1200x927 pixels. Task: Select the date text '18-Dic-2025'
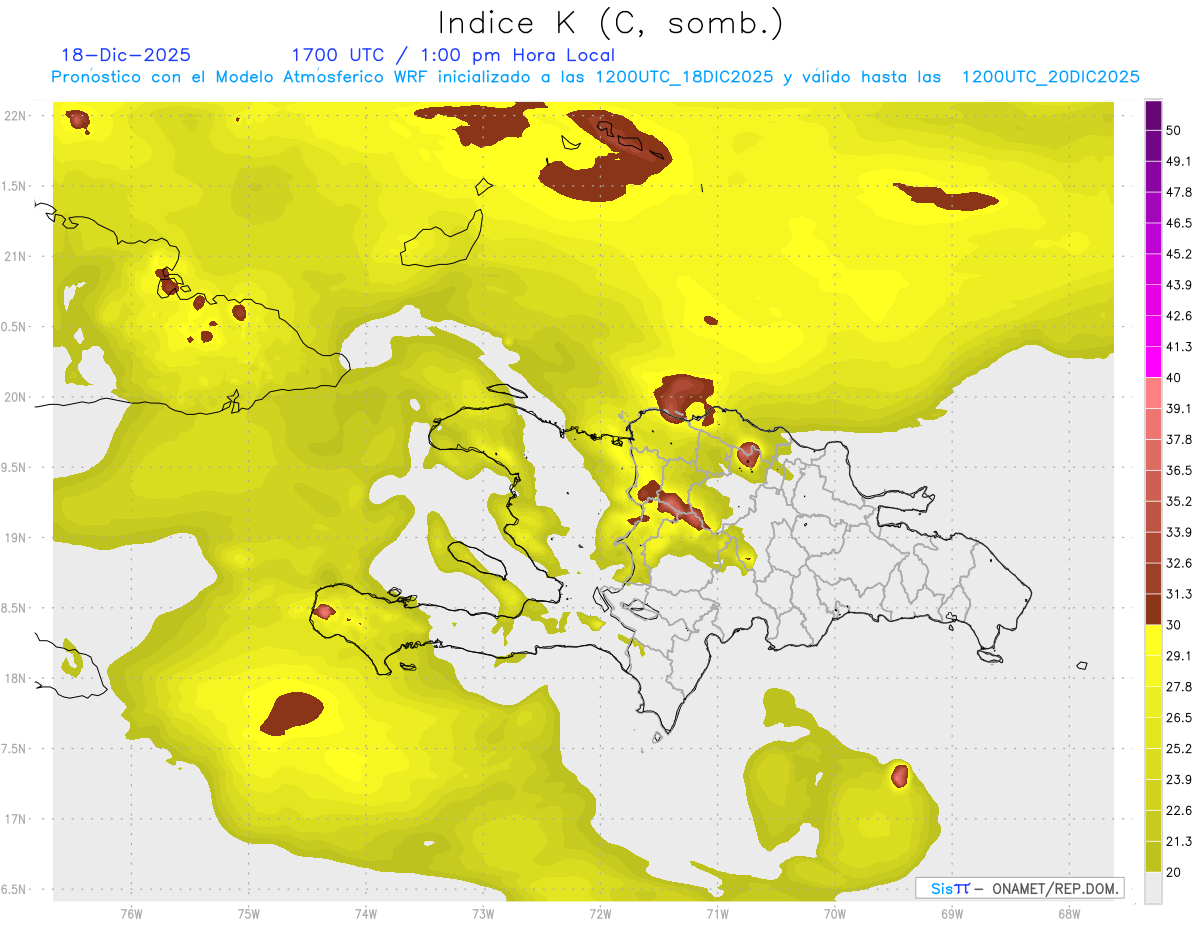(x=126, y=55)
